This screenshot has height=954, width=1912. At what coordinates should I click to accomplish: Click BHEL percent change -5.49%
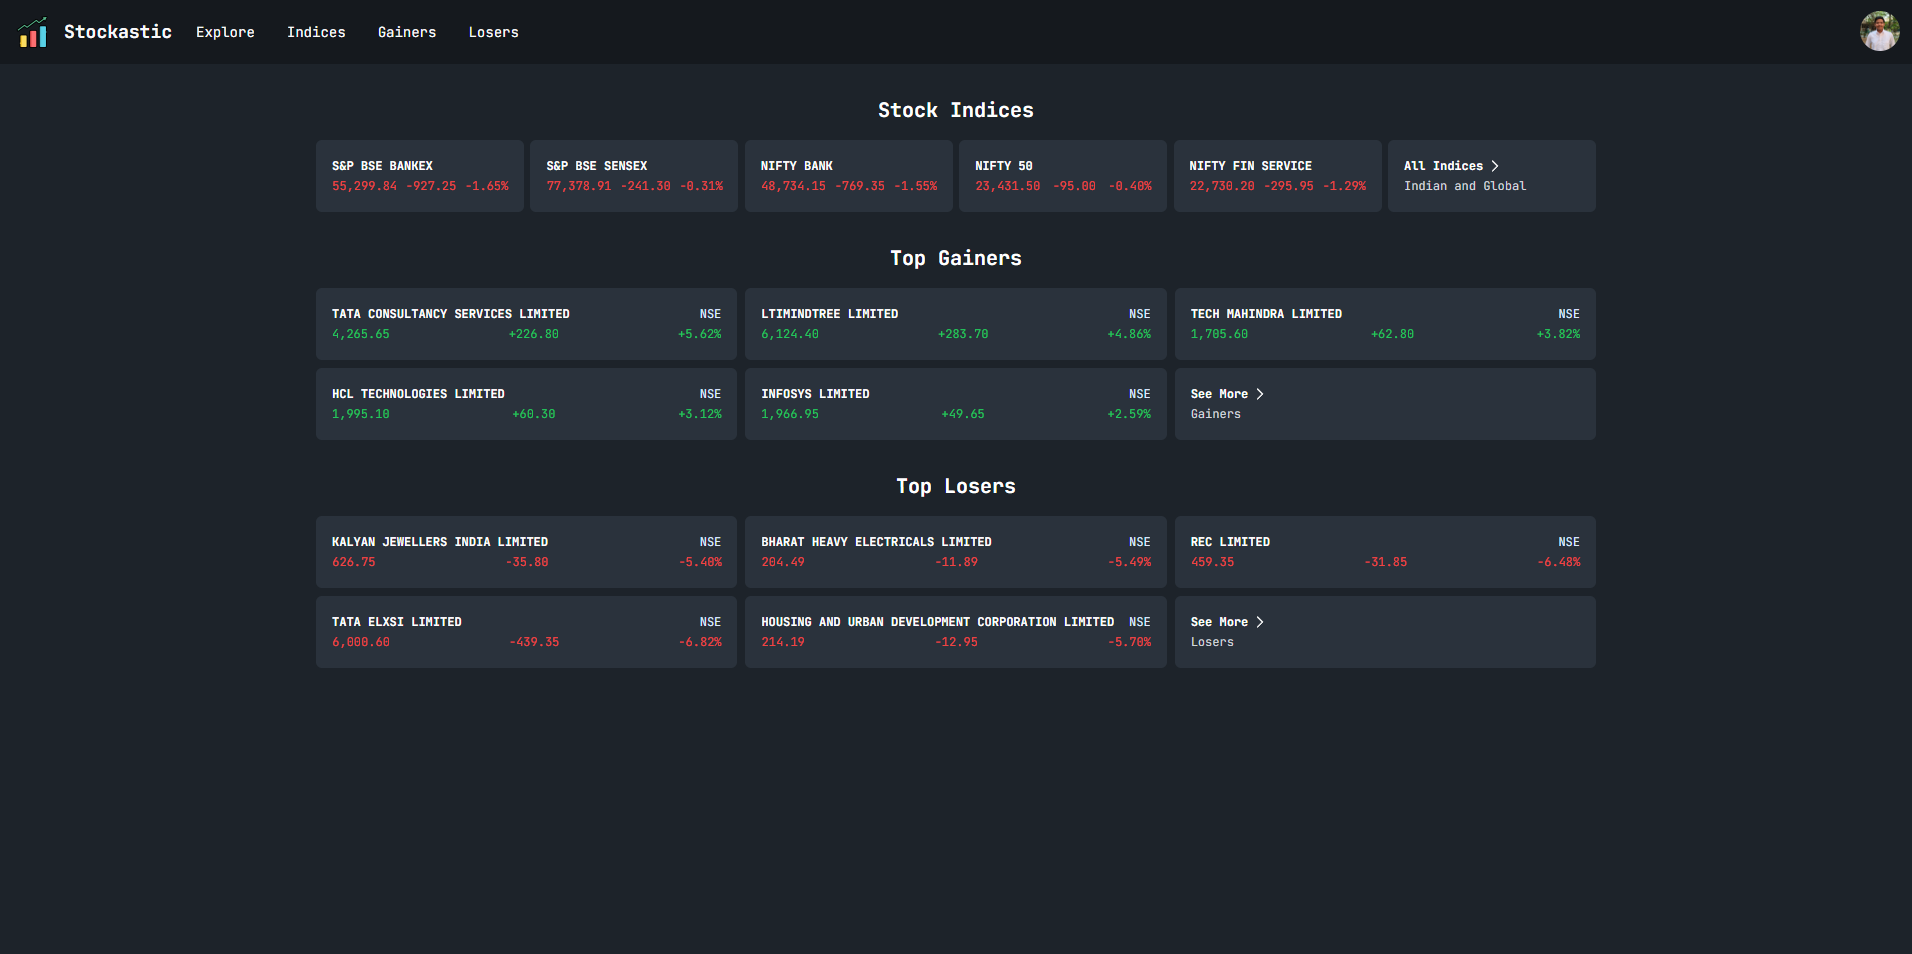(x=1130, y=562)
